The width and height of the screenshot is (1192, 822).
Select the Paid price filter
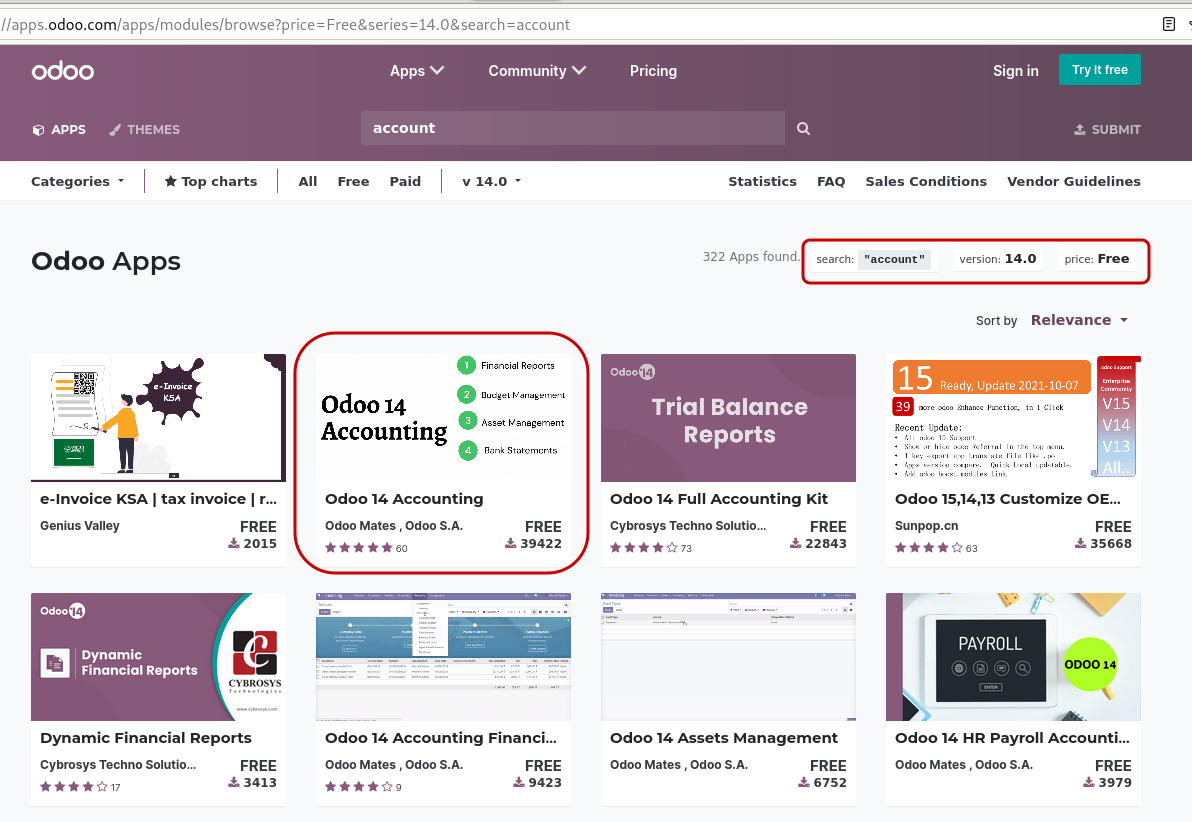pyautogui.click(x=405, y=181)
